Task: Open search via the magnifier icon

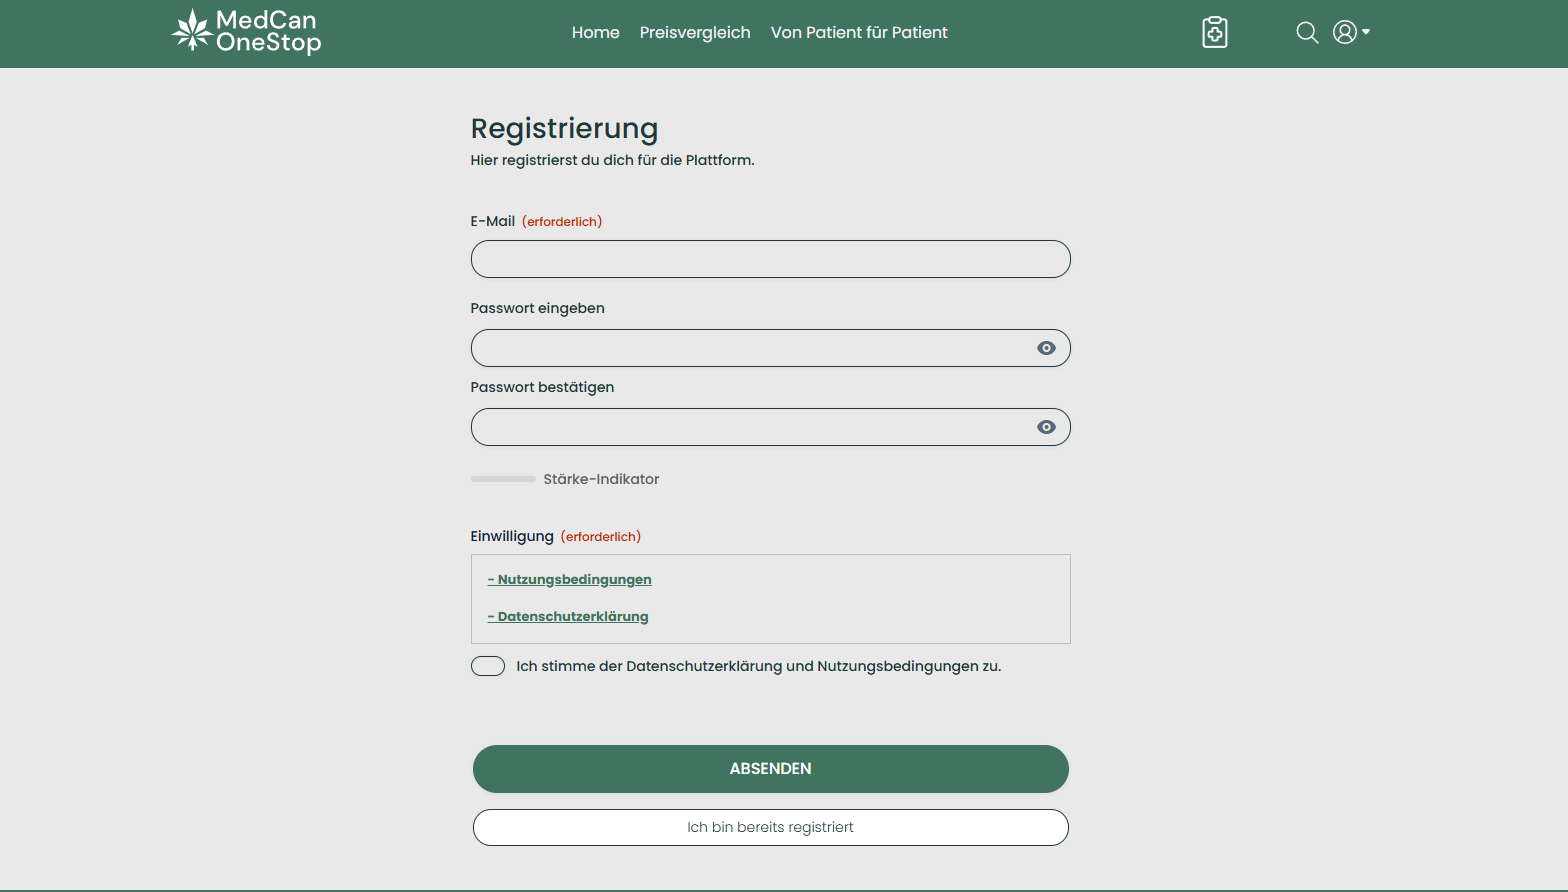Action: click(x=1306, y=32)
